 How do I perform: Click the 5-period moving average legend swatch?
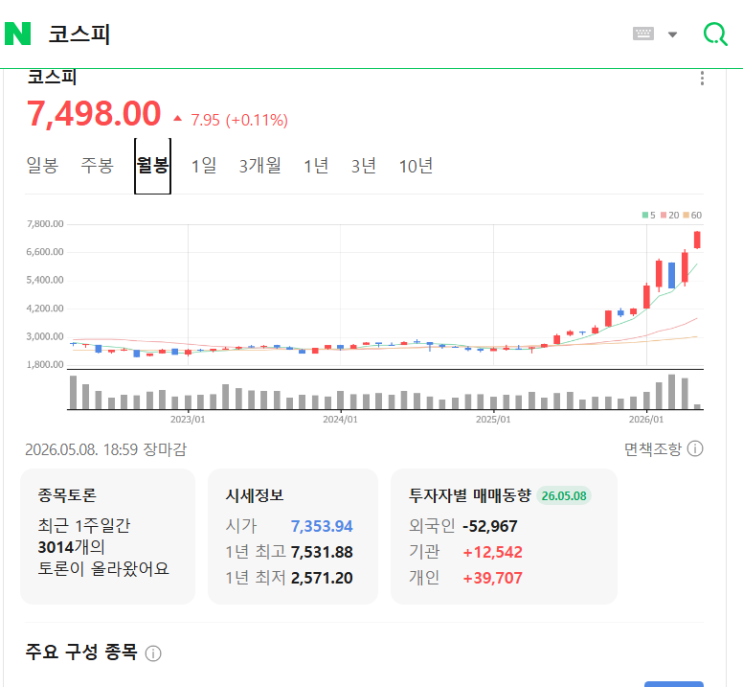click(x=645, y=215)
